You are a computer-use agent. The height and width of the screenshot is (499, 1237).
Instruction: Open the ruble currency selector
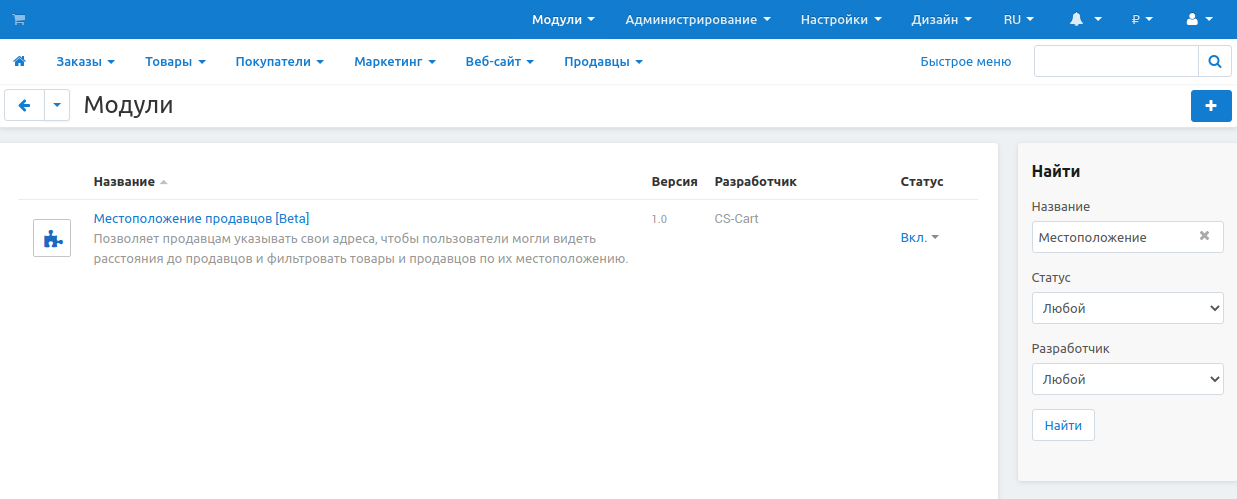click(1142, 20)
